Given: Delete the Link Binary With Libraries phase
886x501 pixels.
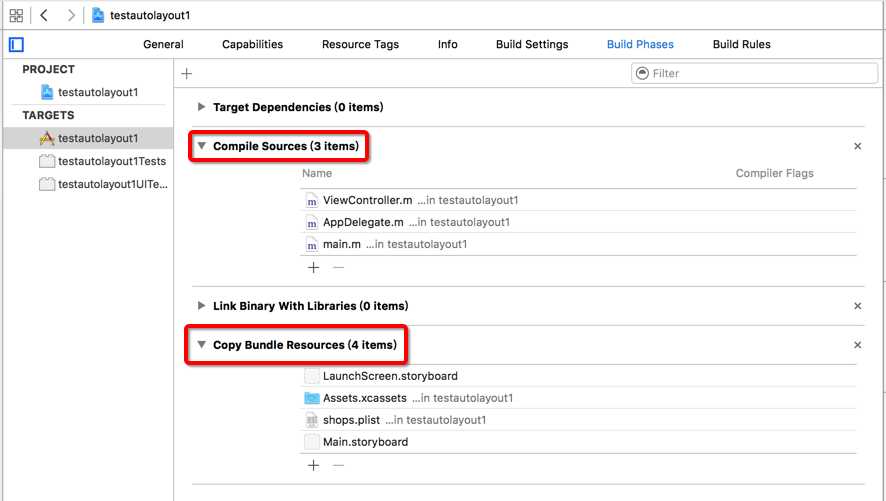Looking at the screenshot, I should [857, 306].
